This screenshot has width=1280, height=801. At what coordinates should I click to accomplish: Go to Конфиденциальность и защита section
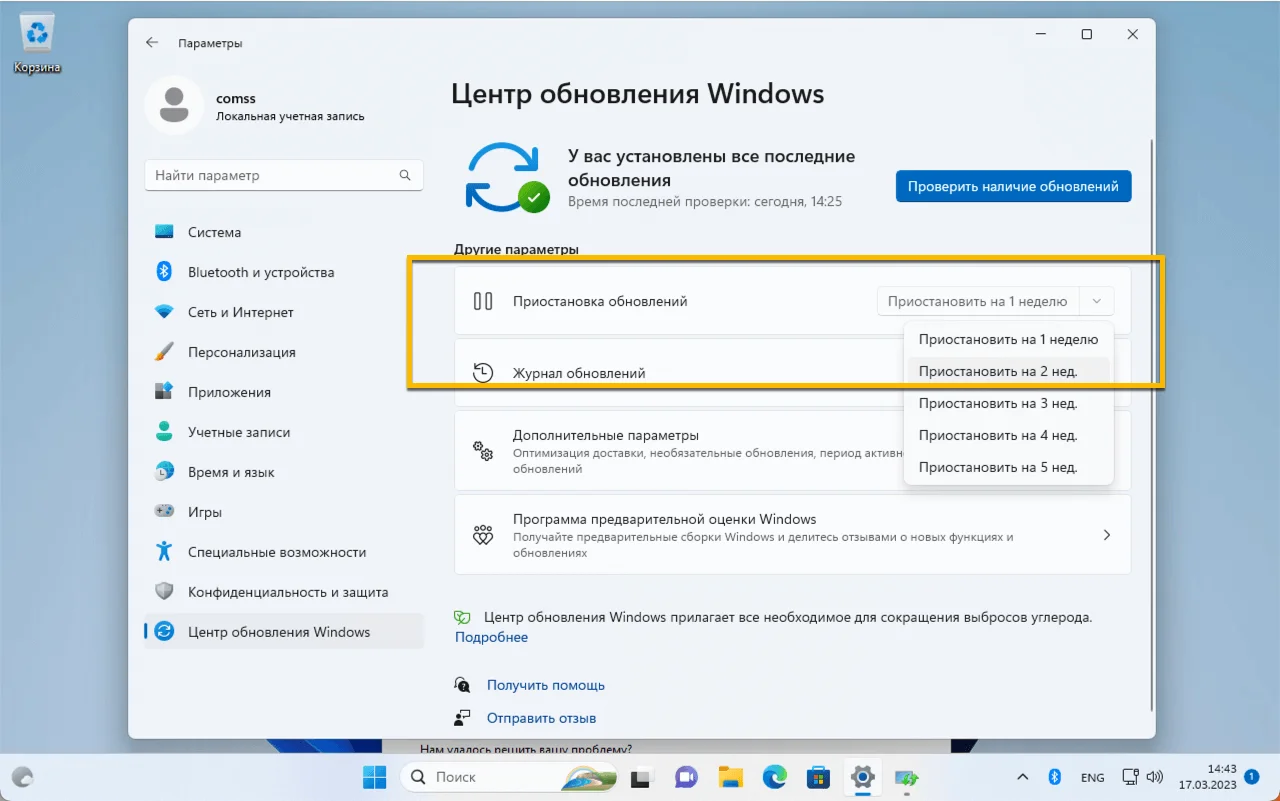[284, 592]
